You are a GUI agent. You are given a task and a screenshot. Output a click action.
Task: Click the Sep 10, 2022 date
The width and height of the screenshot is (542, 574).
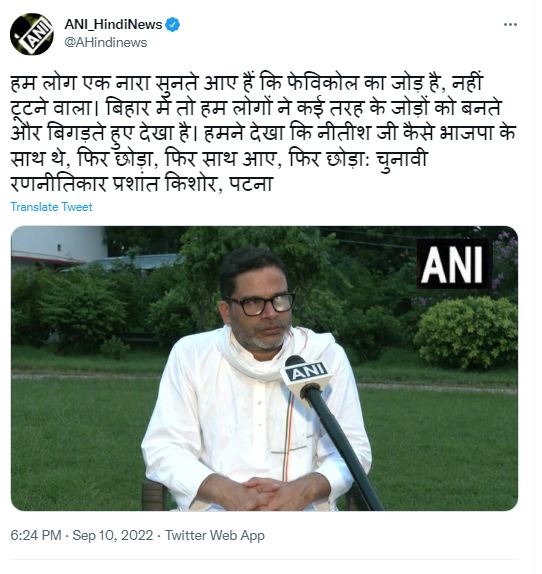click(113, 535)
